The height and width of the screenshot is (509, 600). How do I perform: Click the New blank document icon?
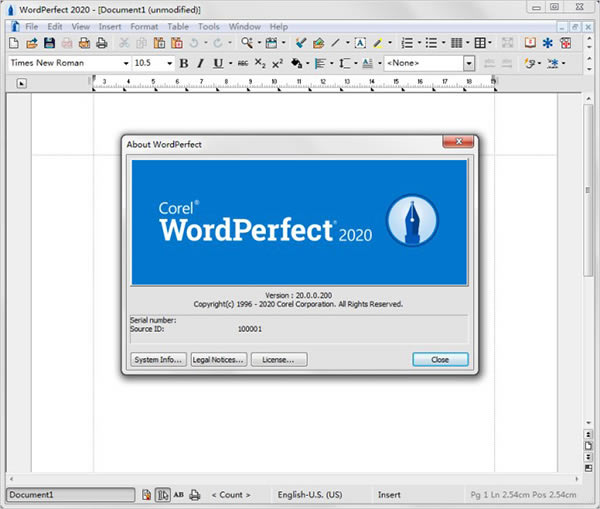tap(13, 43)
